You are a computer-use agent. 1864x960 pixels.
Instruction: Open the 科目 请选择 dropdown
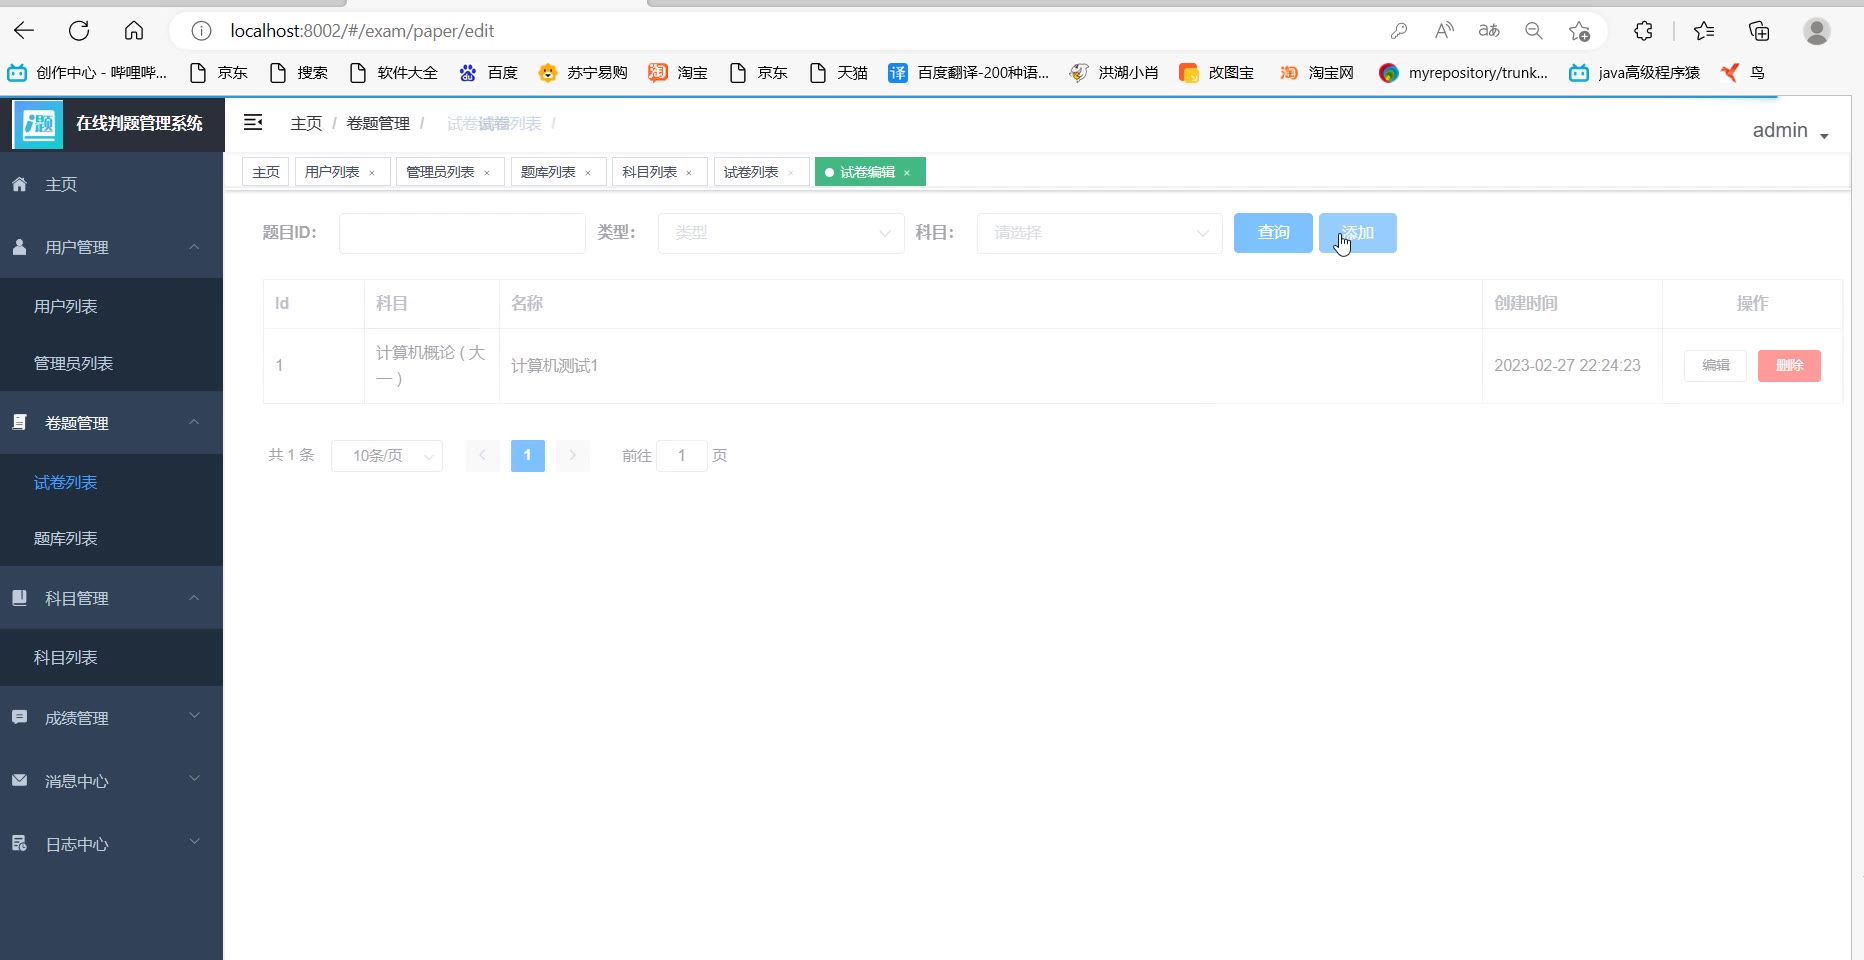[x=1100, y=233]
